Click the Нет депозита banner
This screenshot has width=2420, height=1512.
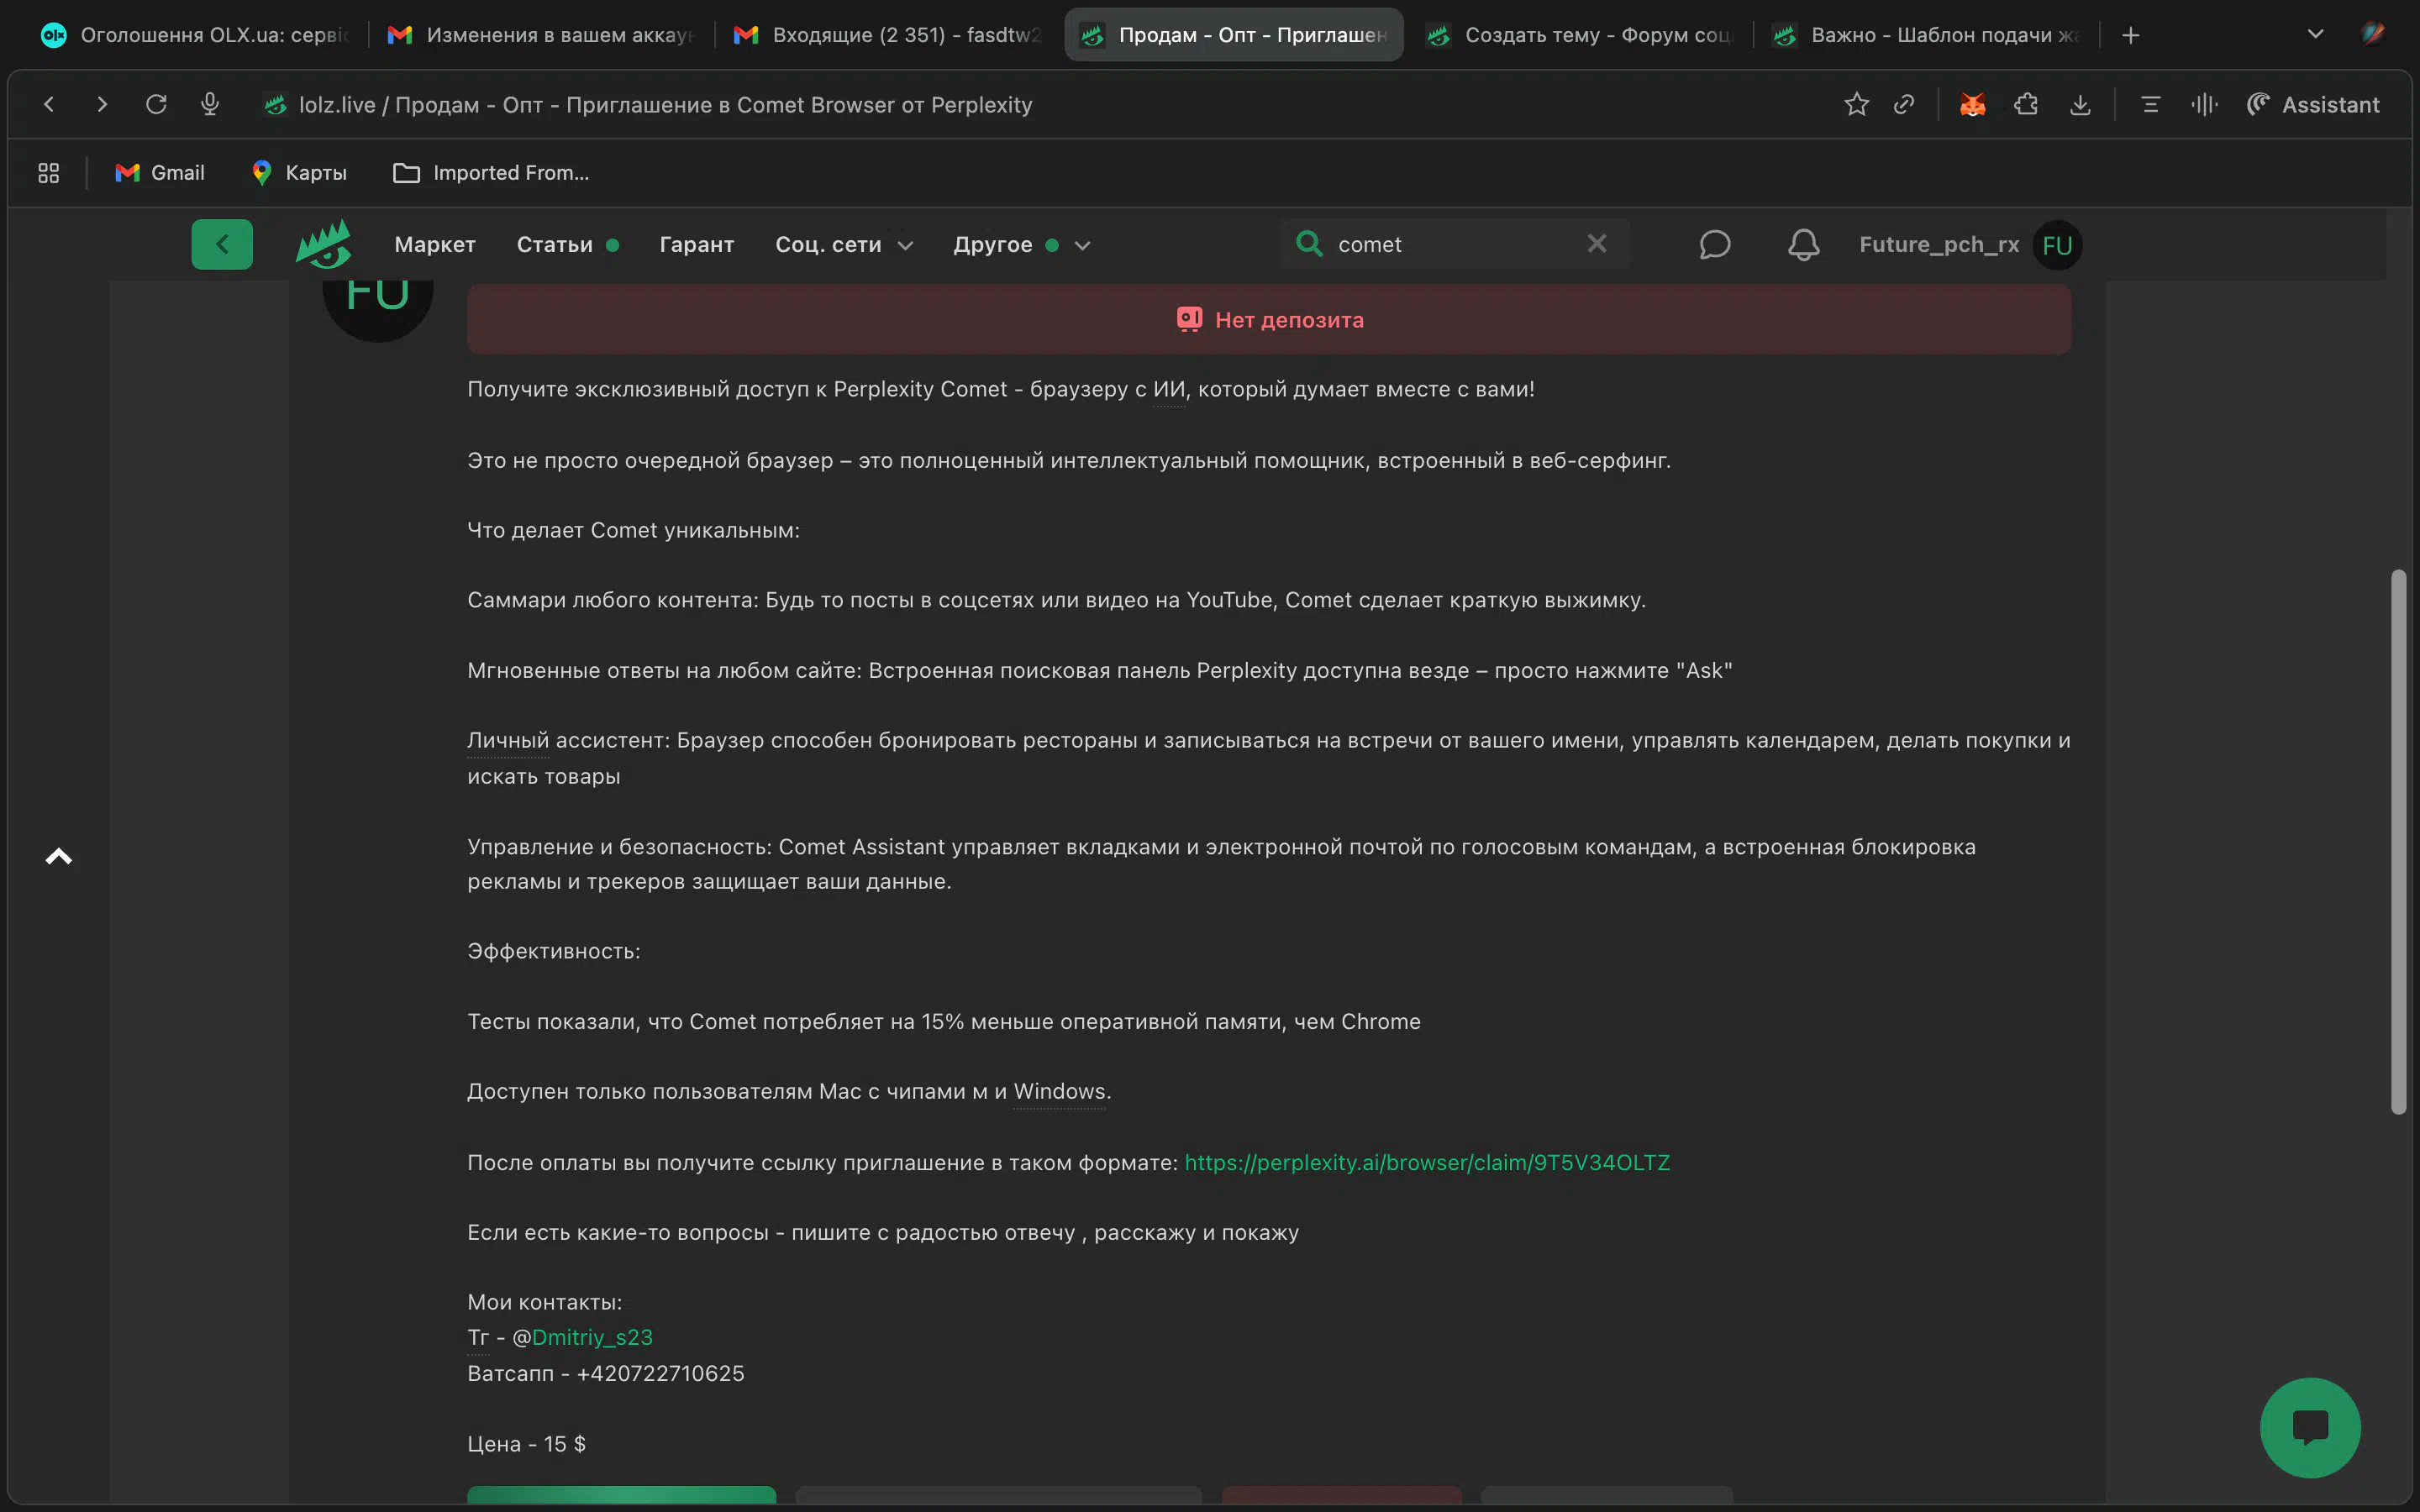1269,319
